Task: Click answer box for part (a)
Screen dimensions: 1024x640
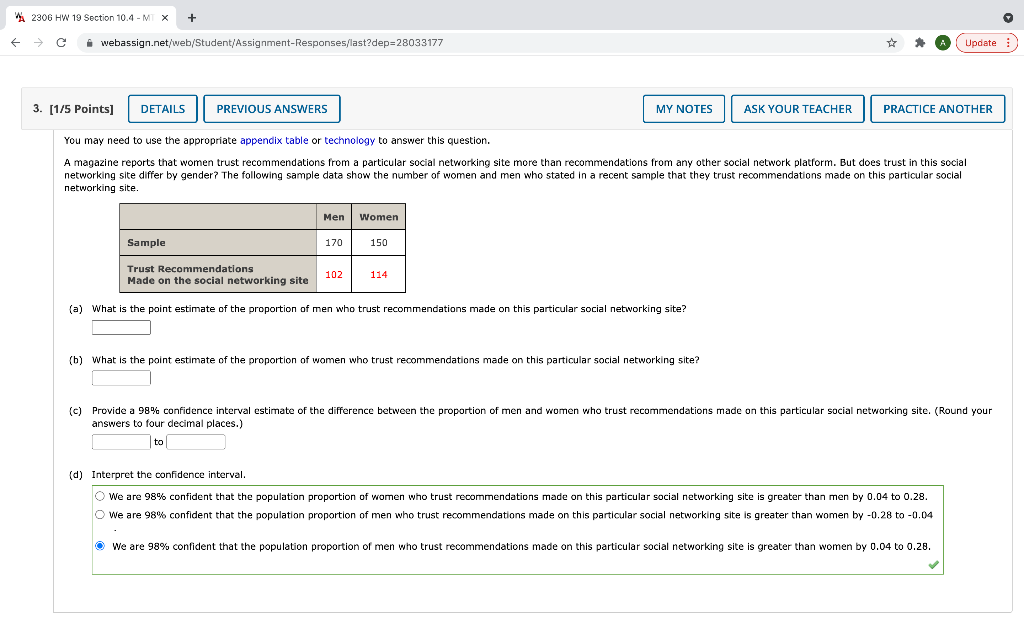Action: pyautogui.click(x=121, y=327)
